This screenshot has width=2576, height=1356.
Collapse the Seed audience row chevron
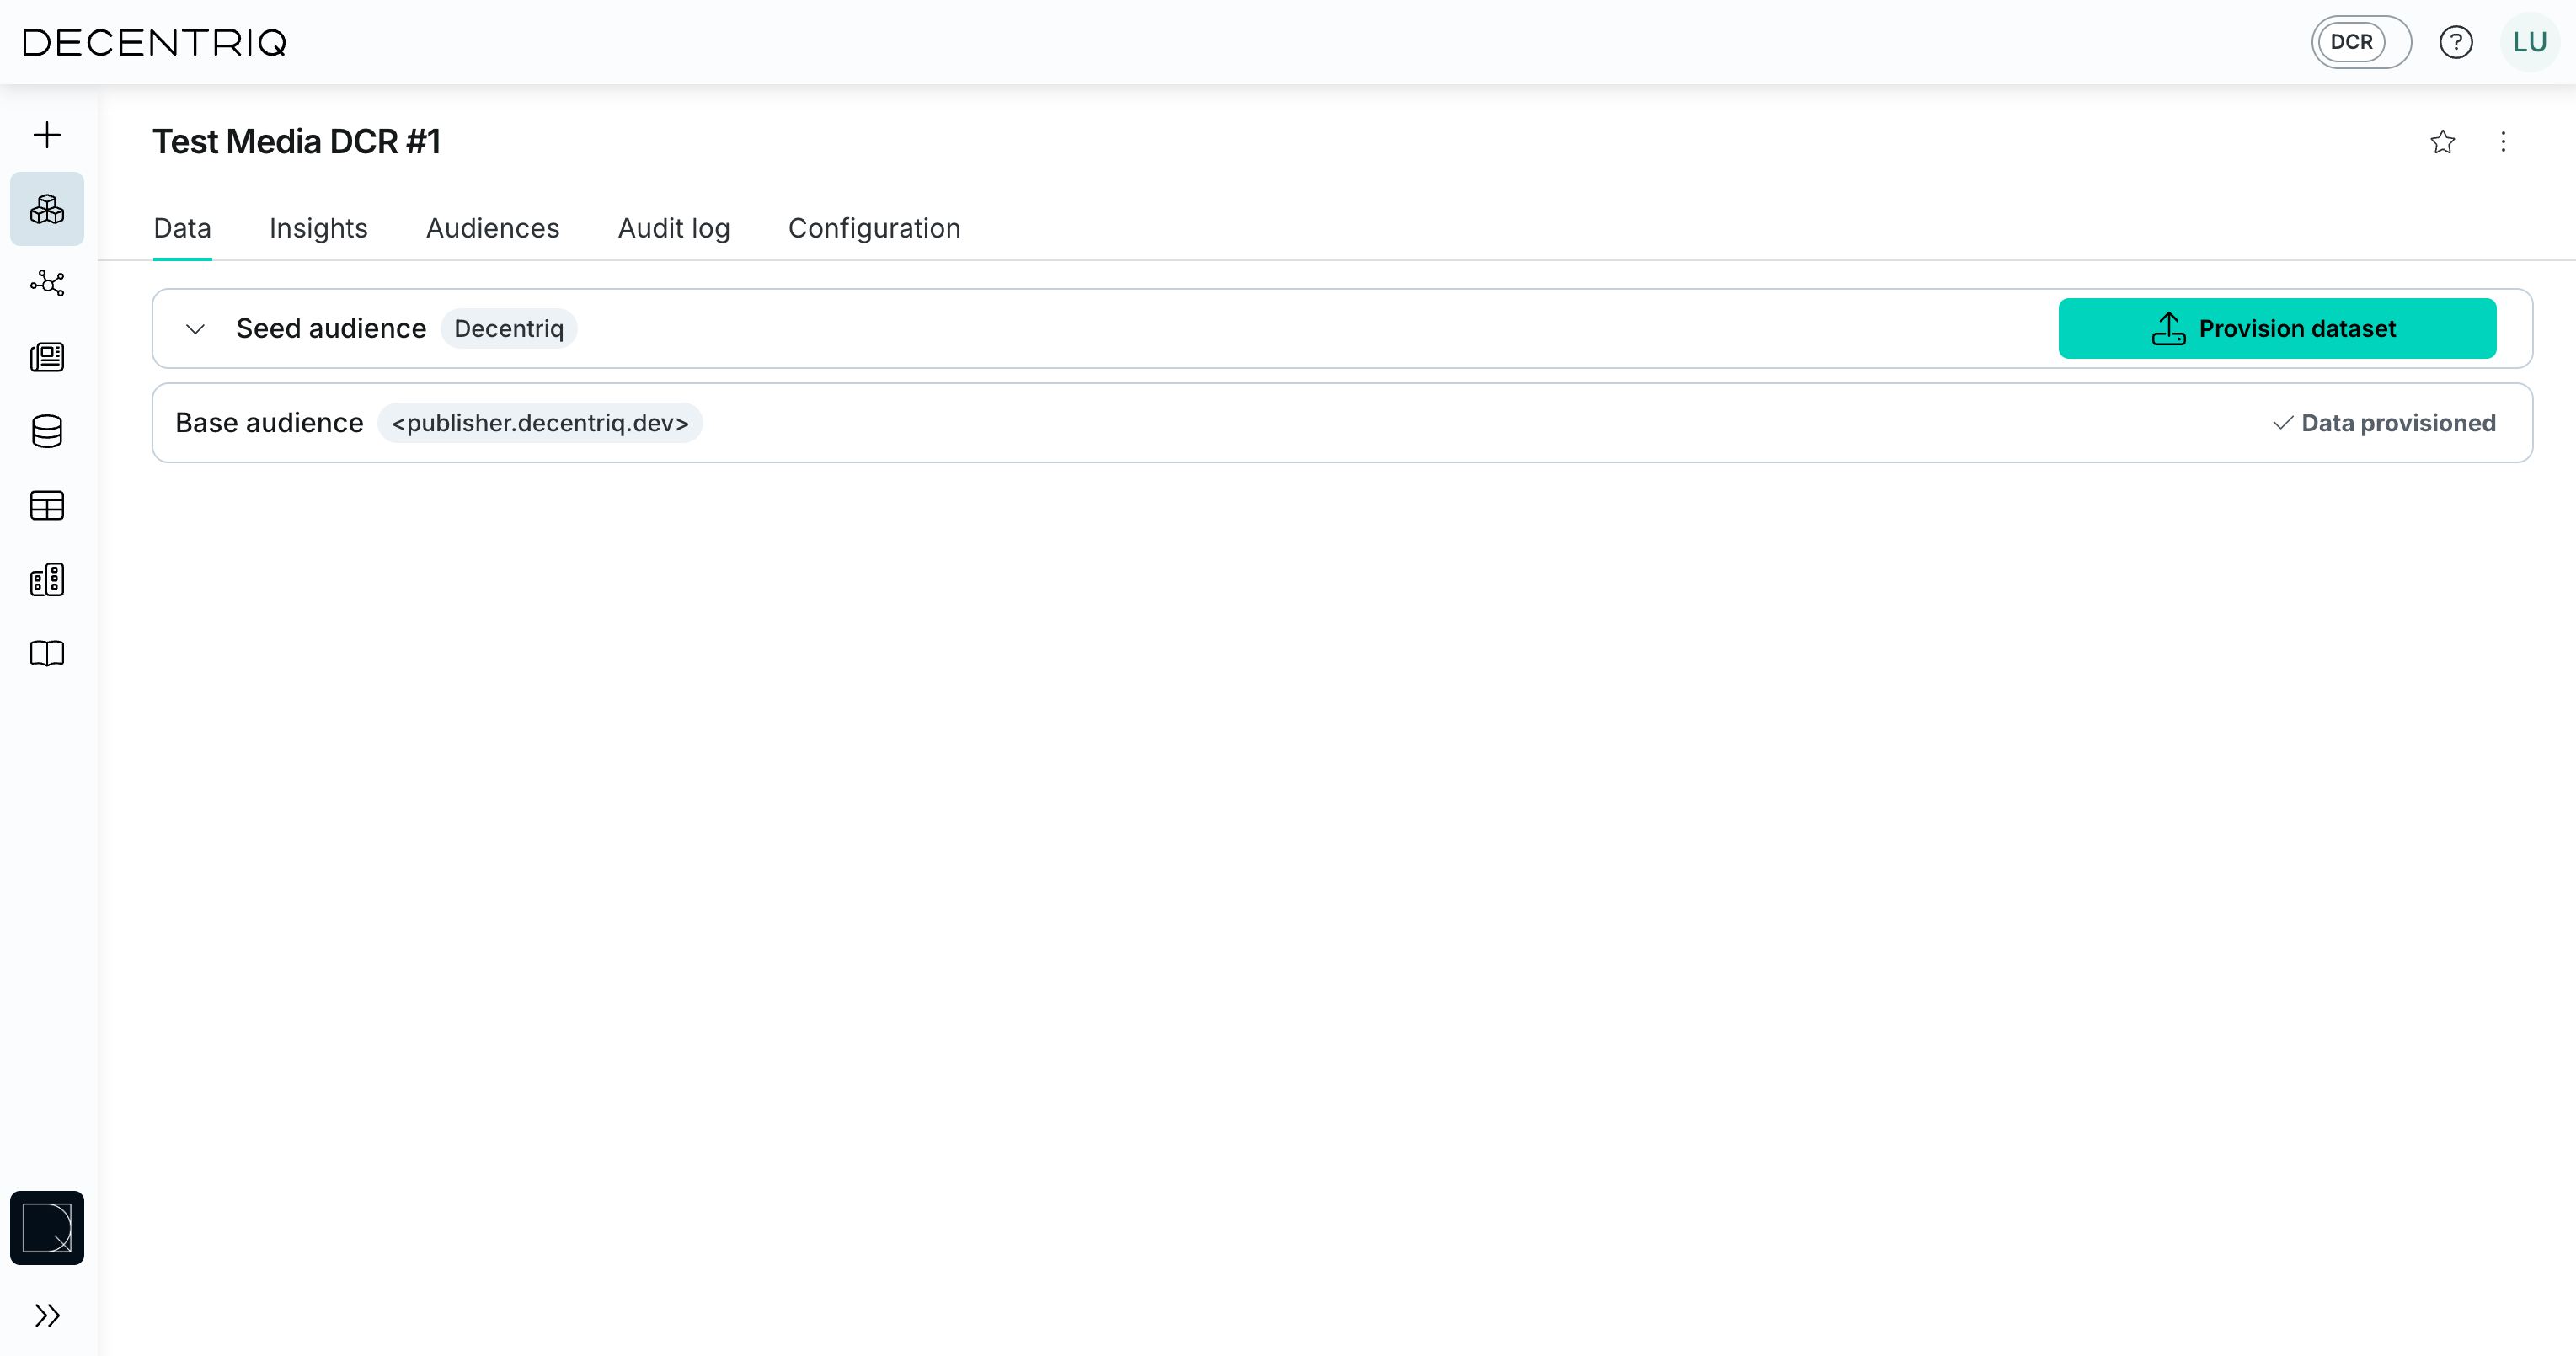(195, 329)
